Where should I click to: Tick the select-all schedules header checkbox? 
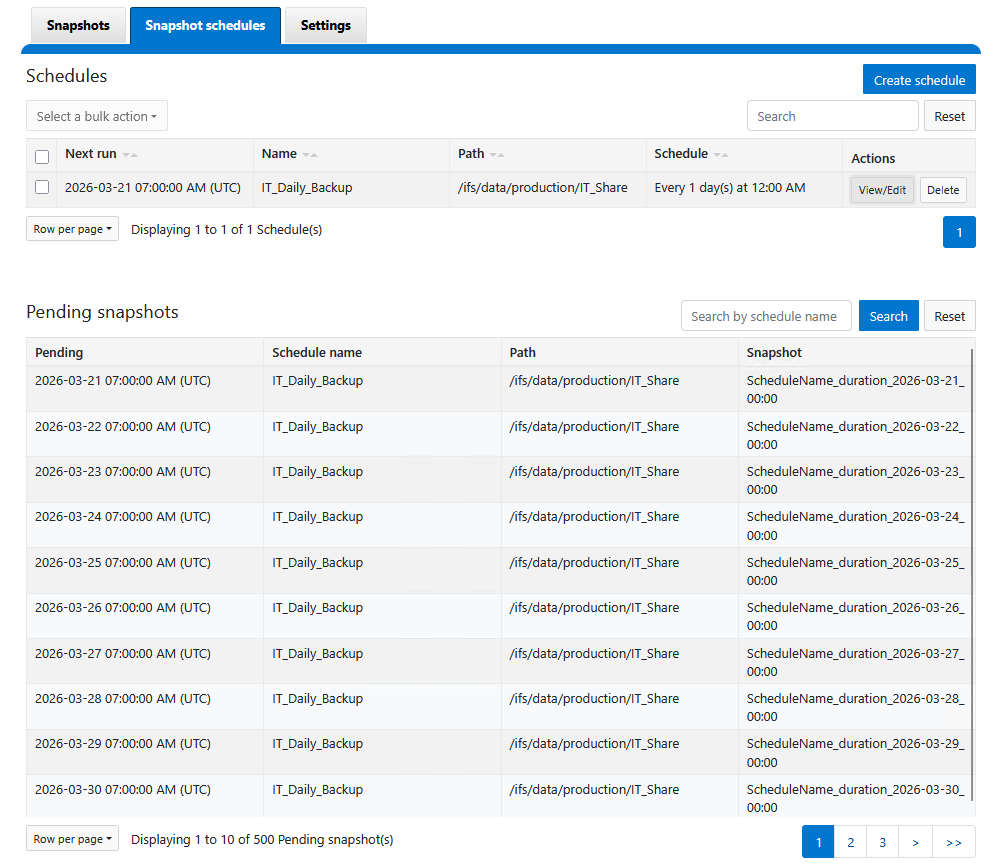pos(42,157)
